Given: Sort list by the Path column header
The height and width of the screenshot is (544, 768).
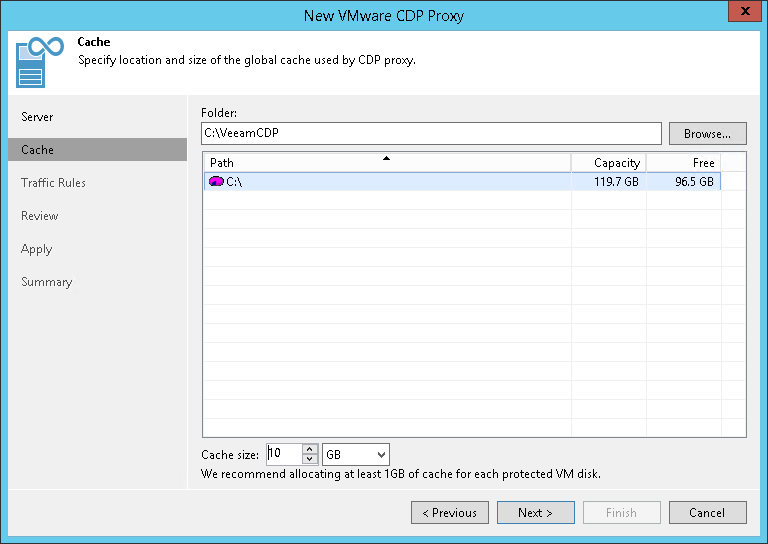Looking at the screenshot, I should [387, 163].
